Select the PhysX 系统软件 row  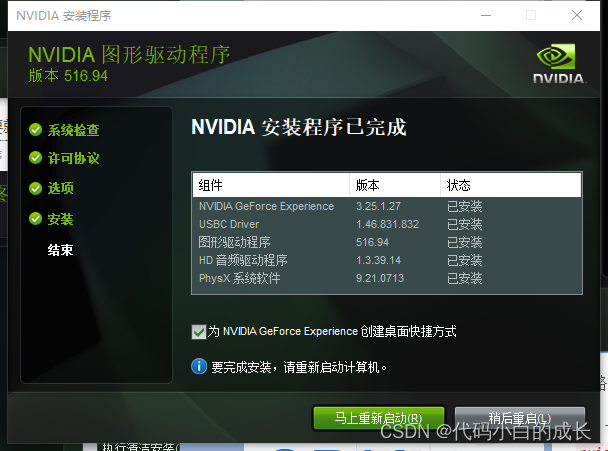pos(387,278)
